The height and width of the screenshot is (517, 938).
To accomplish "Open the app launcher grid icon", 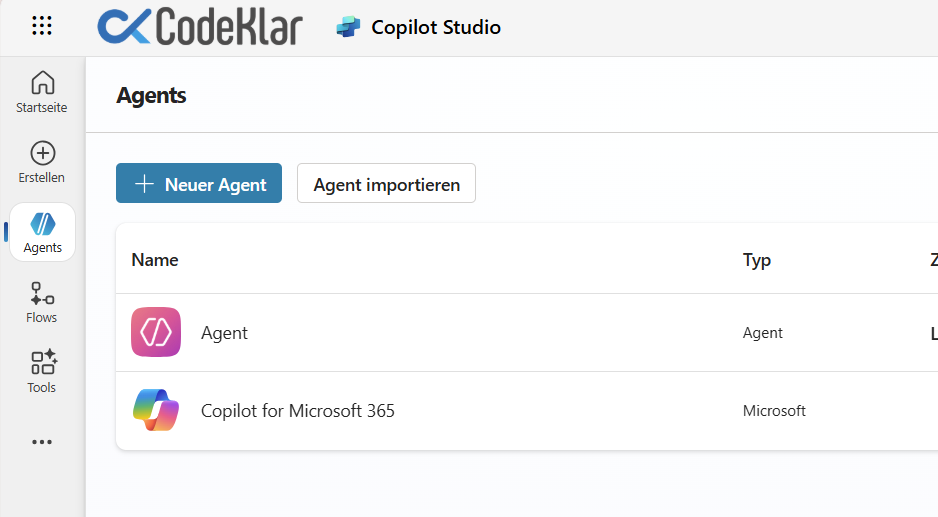I will 42,27.
